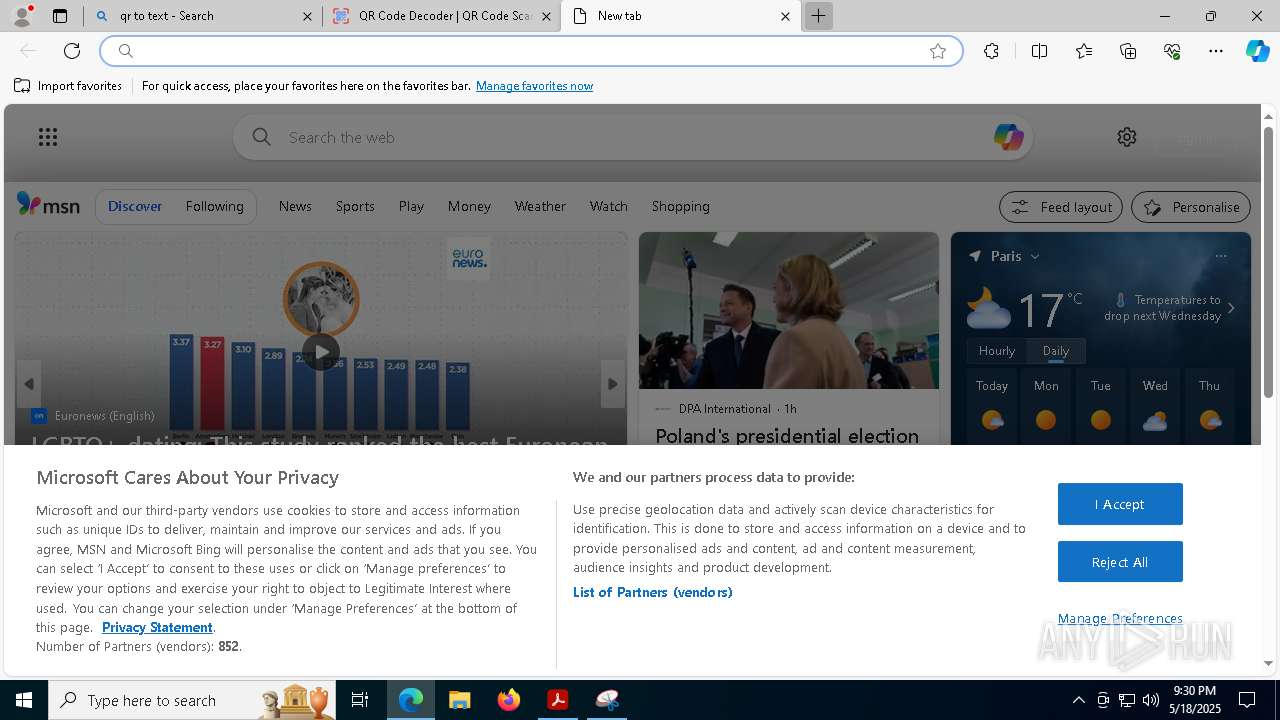Image resolution: width=1280 pixels, height=720 pixels.
Task: Open page settings gear icon
Action: pyautogui.click(x=1127, y=137)
